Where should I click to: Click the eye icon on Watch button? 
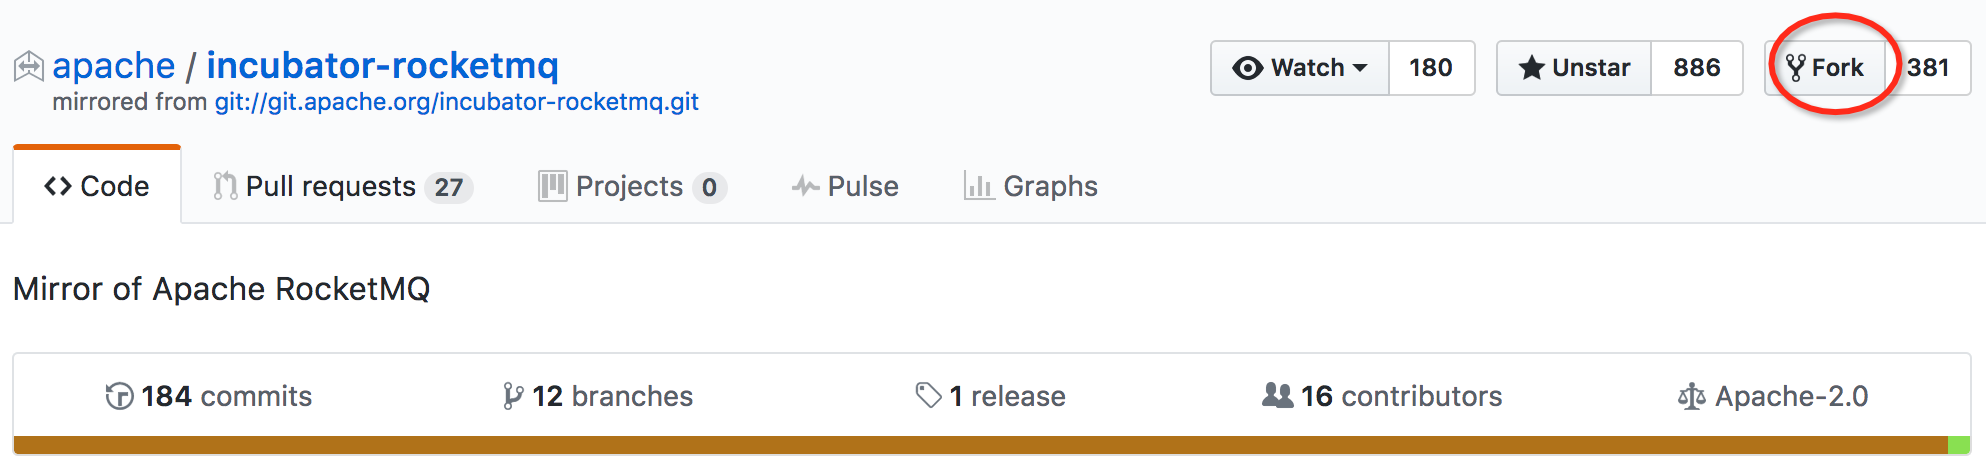[x=1247, y=68]
